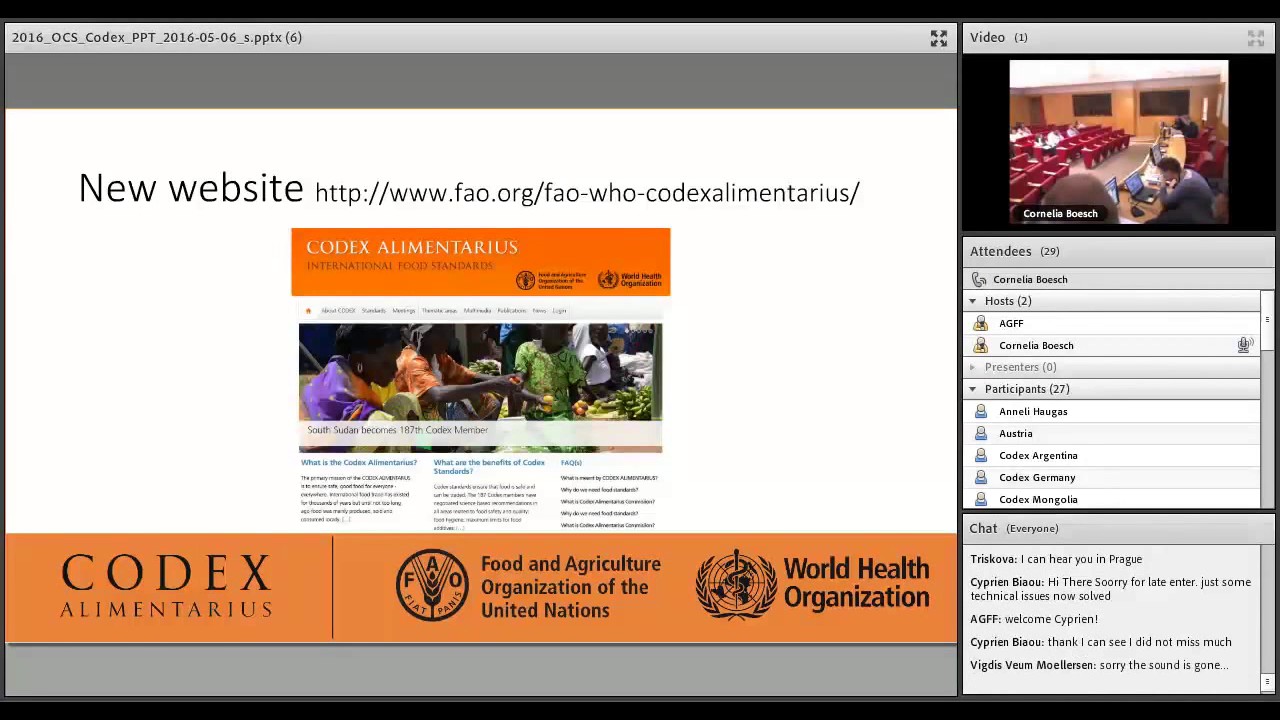Click the pptx file name in Share pod title

[157, 37]
